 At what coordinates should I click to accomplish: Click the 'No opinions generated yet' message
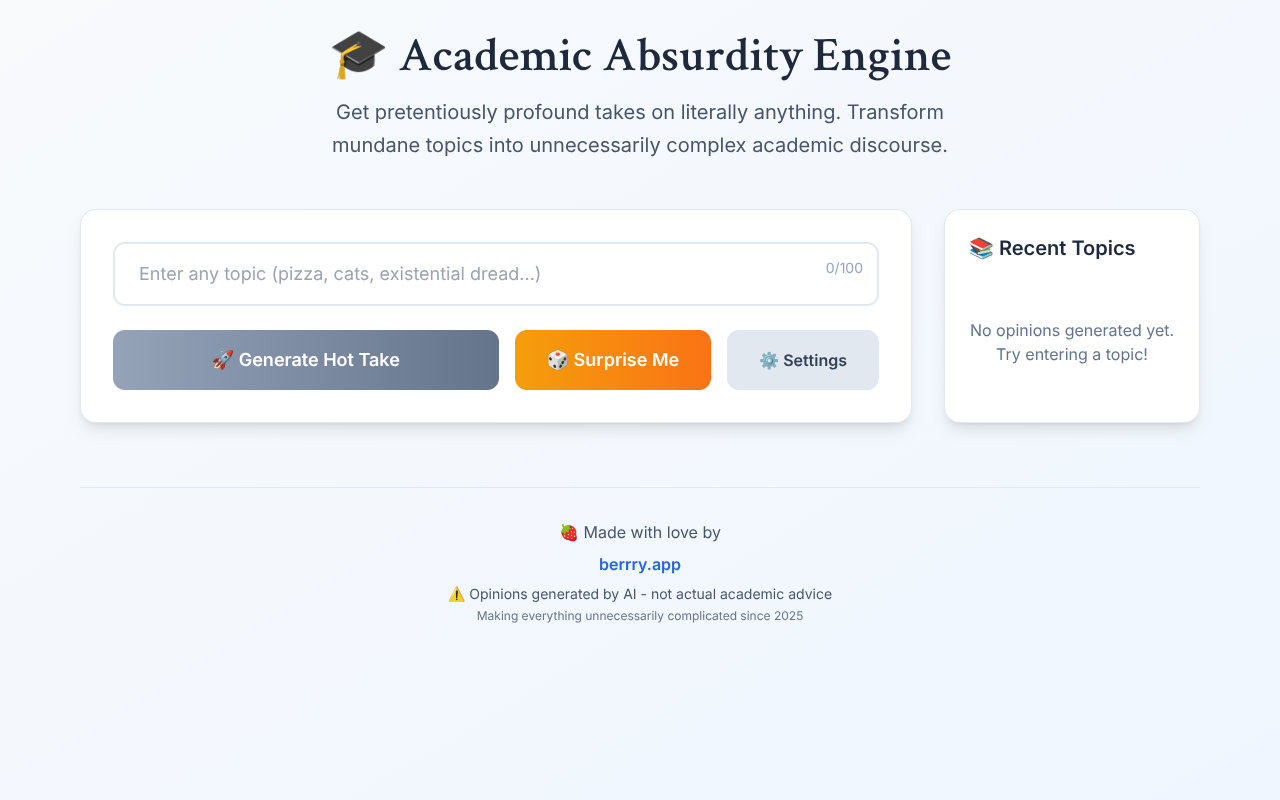coord(1071,342)
